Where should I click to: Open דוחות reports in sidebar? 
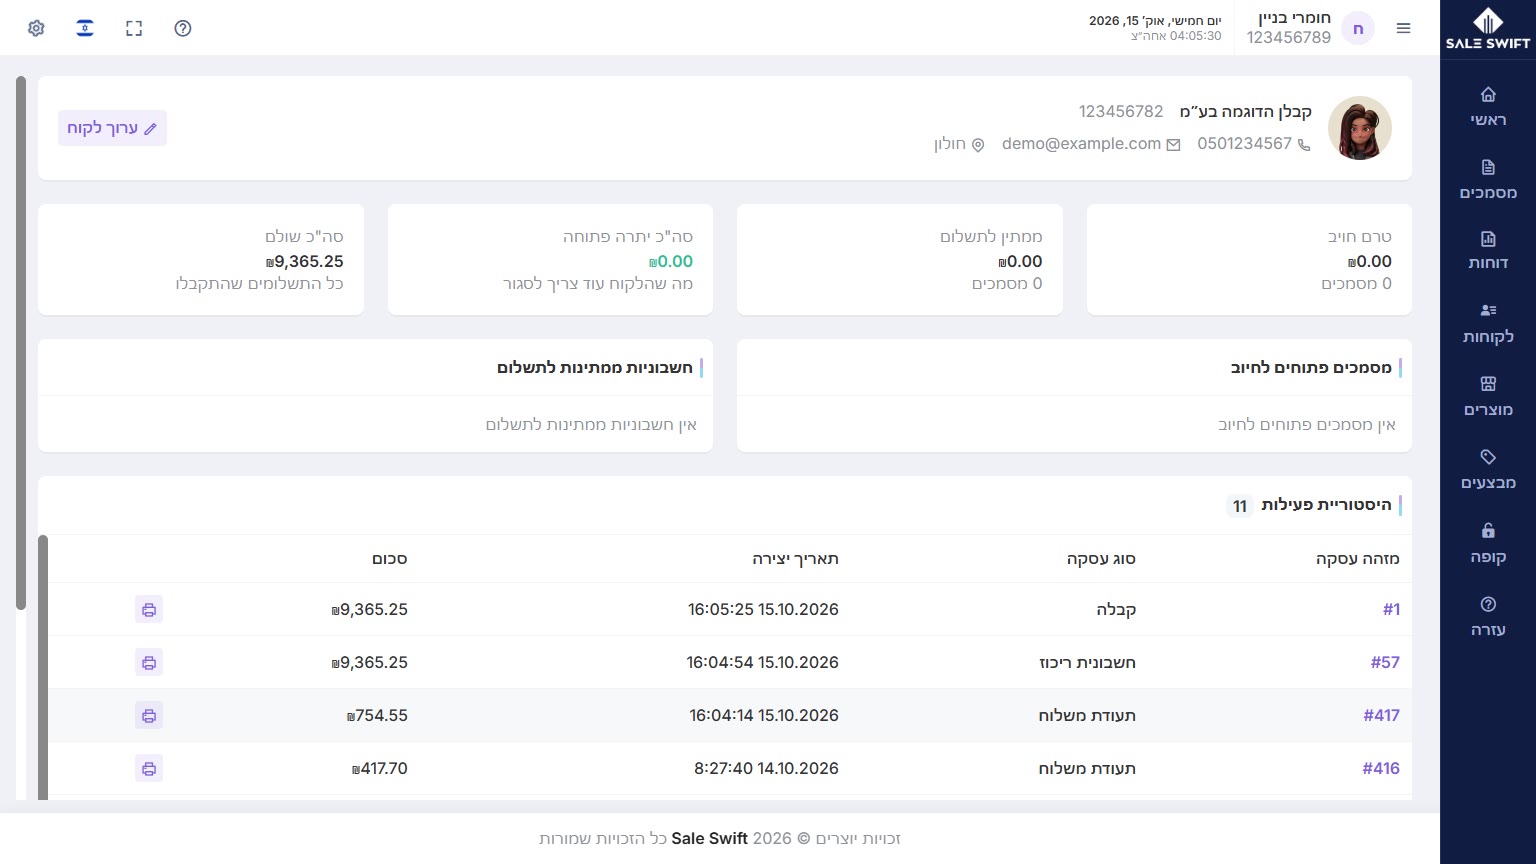point(1488,250)
